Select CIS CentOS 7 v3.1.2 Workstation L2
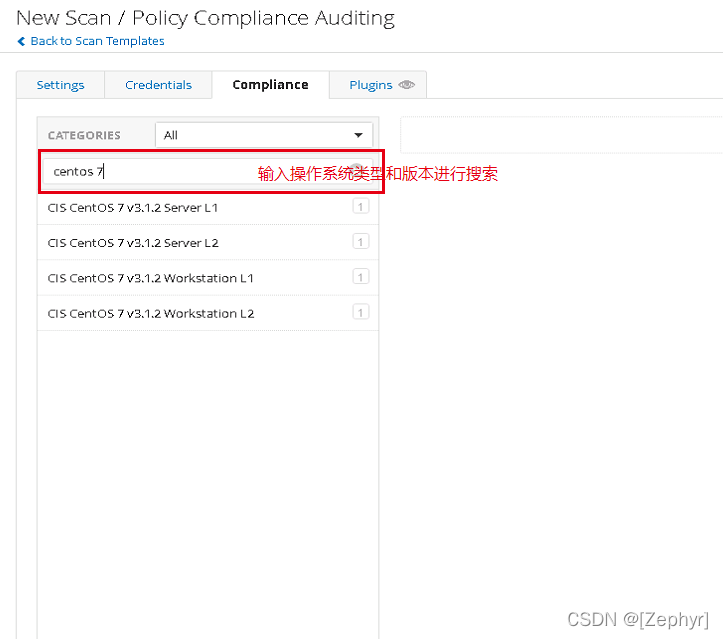Image resolution: width=723 pixels, height=639 pixels. (208, 314)
